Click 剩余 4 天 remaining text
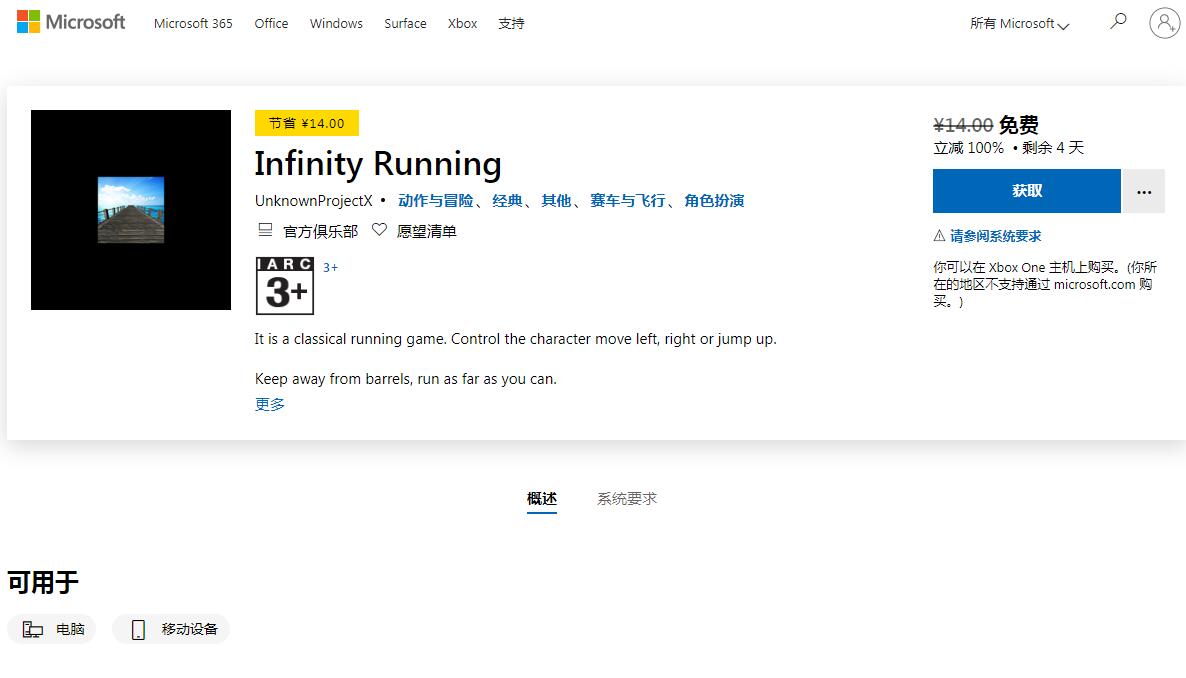This screenshot has height=678, width=1186. (1053, 148)
